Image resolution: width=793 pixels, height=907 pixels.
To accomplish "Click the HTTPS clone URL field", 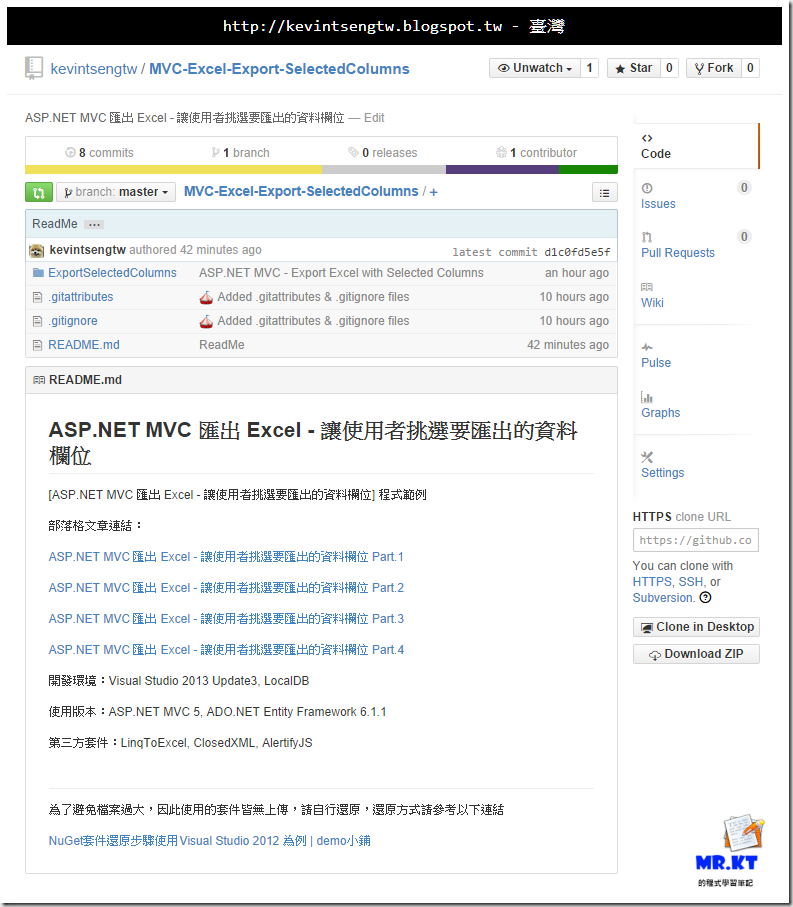I will click(696, 540).
